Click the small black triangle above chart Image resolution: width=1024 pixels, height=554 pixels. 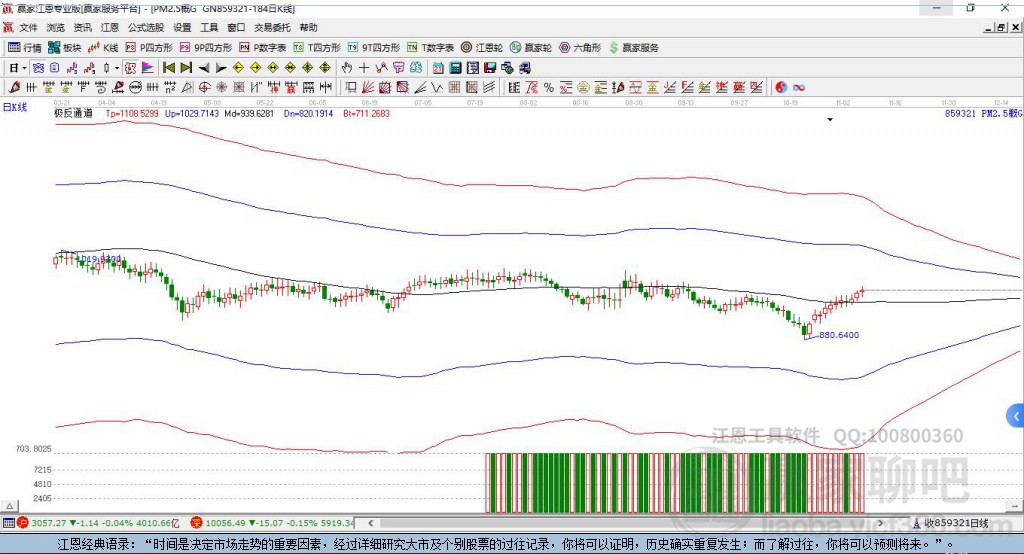coord(830,120)
